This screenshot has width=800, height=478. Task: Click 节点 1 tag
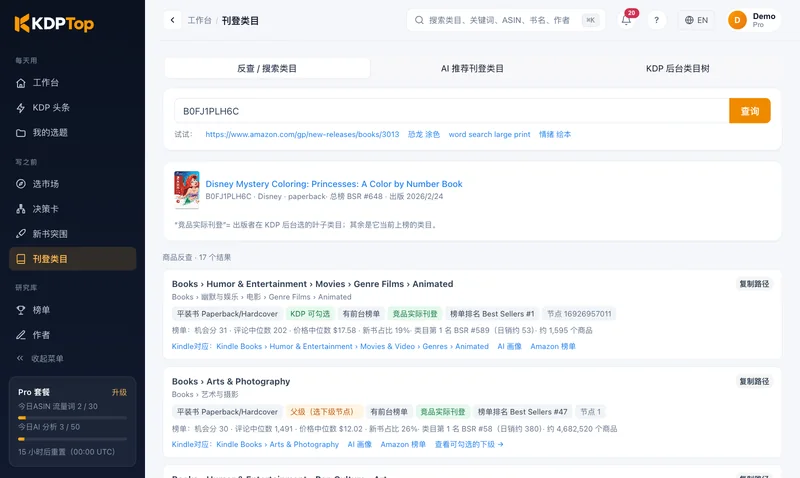pos(590,412)
